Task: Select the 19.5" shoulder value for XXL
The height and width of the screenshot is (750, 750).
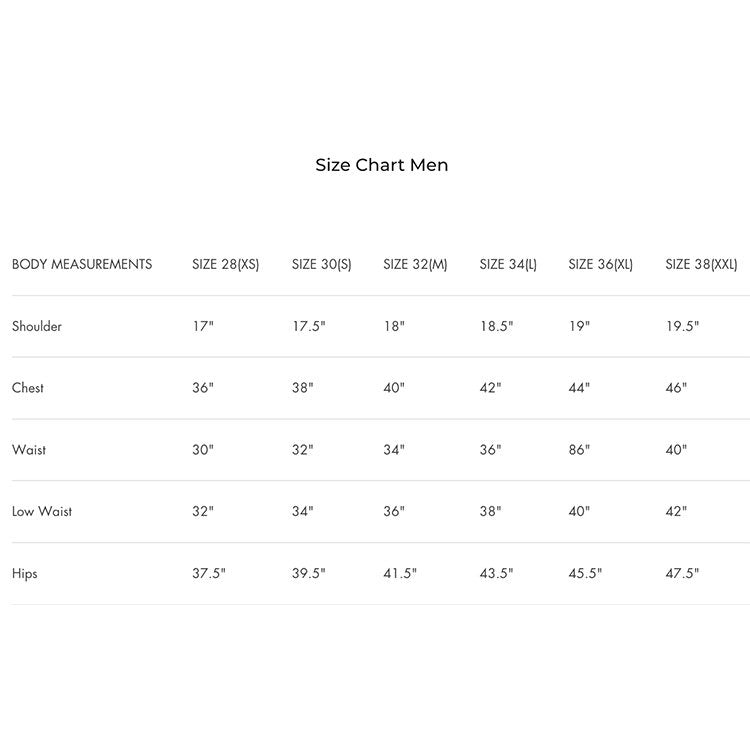Action: pyautogui.click(x=682, y=326)
